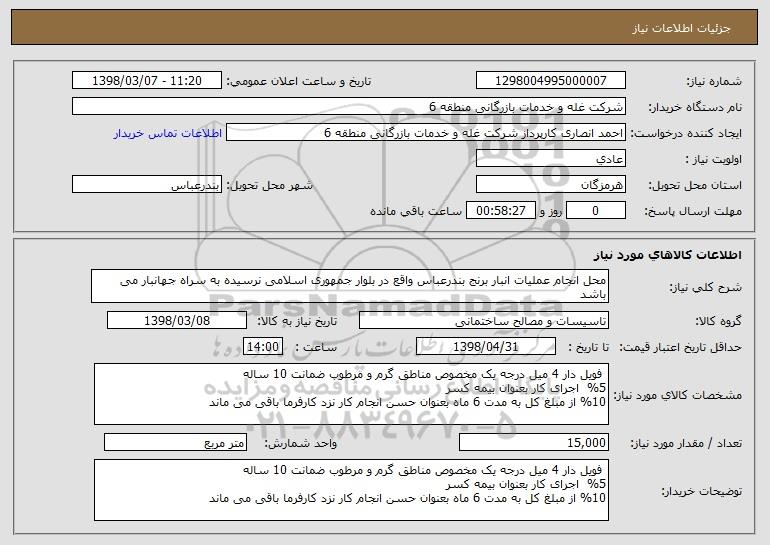Click the تاریخ نیاز به کالا label
770x545 pixels.
(x=297, y=322)
